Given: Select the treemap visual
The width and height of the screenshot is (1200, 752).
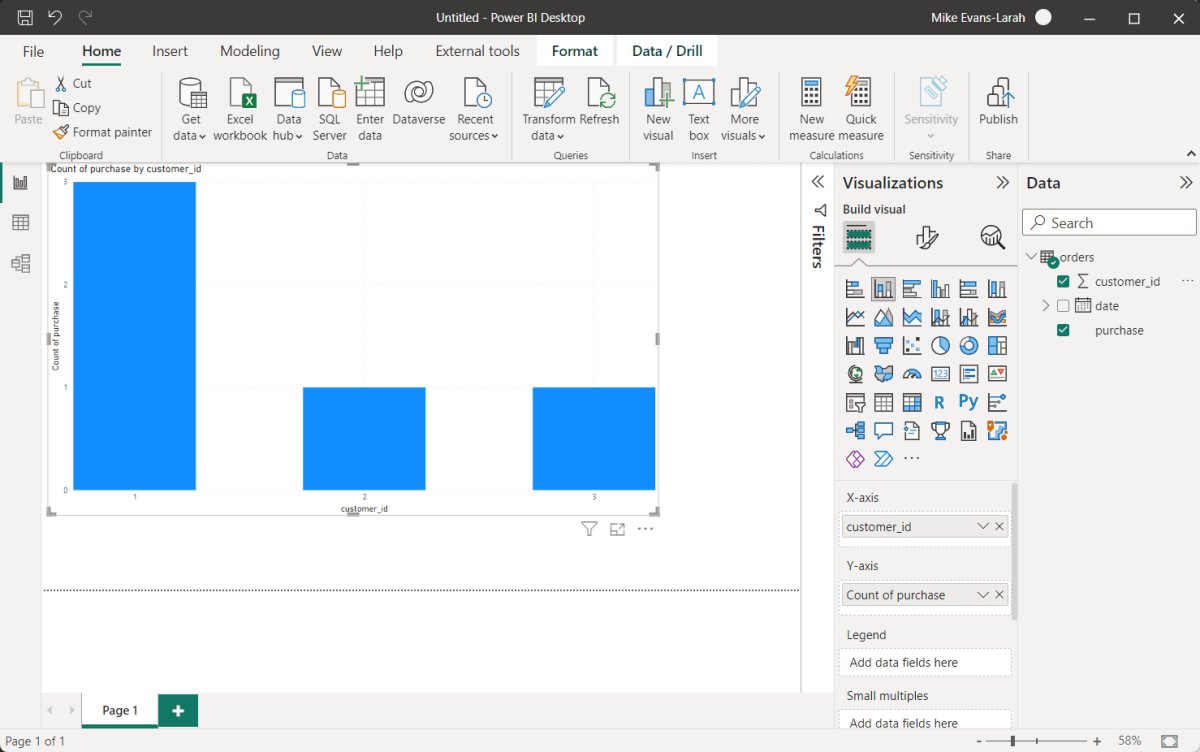Looking at the screenshot, I should coord(997,345).
